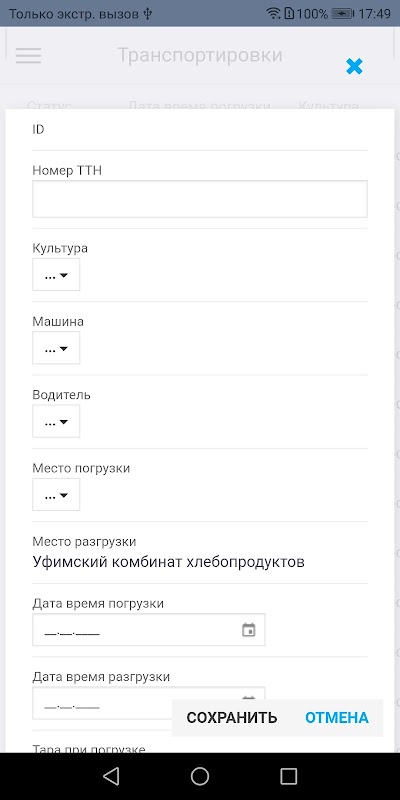Close the dialog with blue X icon
The height and width of the screenshot is (800, 400).
(x=354, y=66)
